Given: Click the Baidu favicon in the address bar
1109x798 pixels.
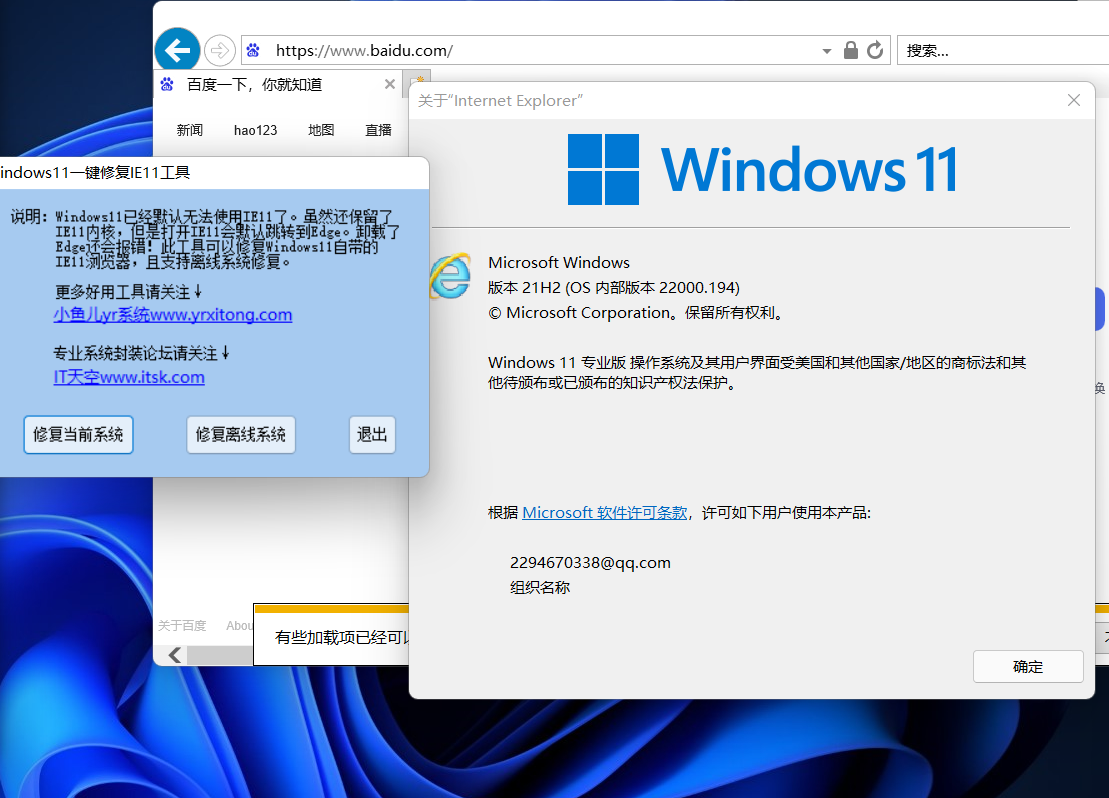Looking at the screenshot, I should (253, 49).
